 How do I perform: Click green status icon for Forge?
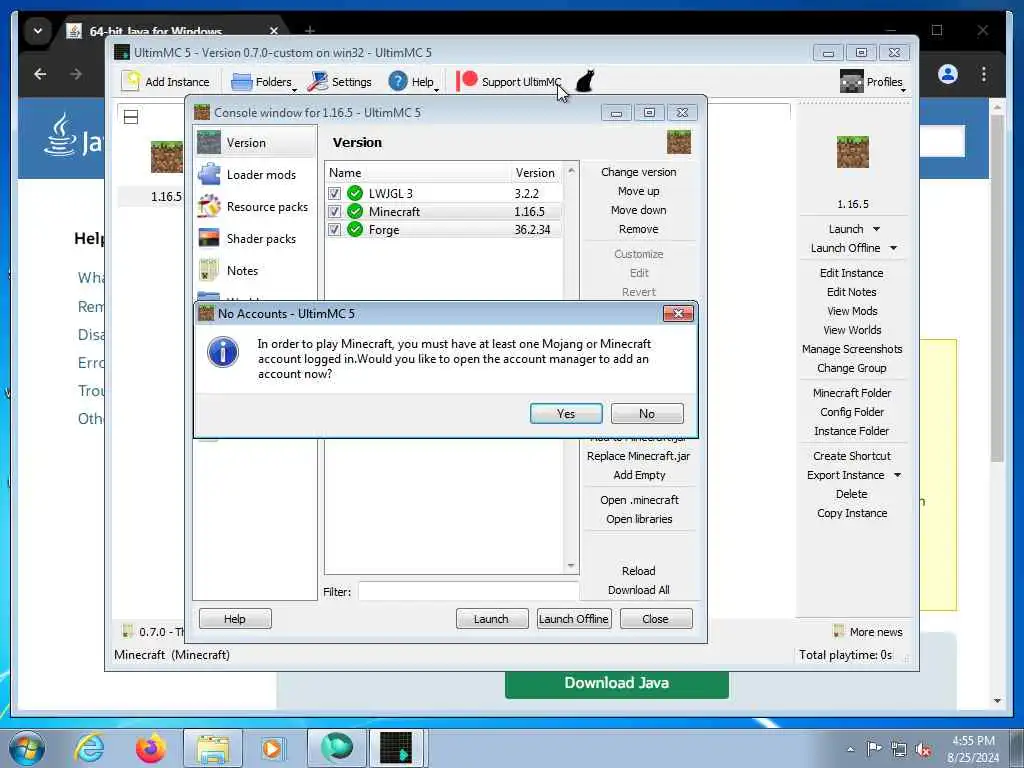pyautogui.click(x=355, y=229)
